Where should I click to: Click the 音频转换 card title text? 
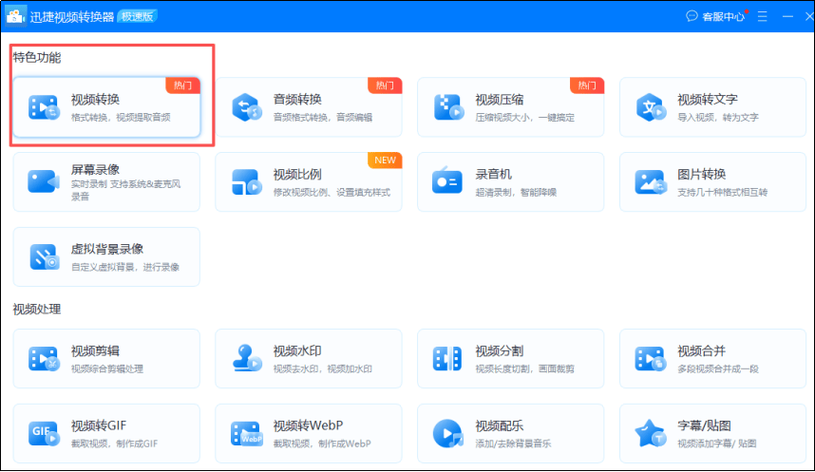tap(297, 99)
